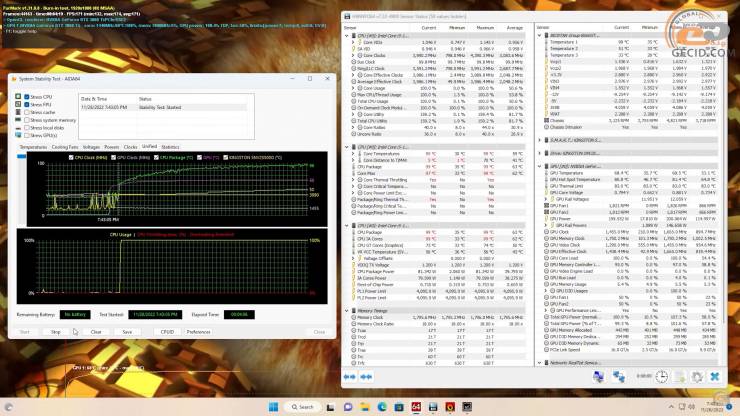The width and height of the screenshot is (740, 416).
Task: Click graph's blue vertical slider handle
Action: coord(21,156)
